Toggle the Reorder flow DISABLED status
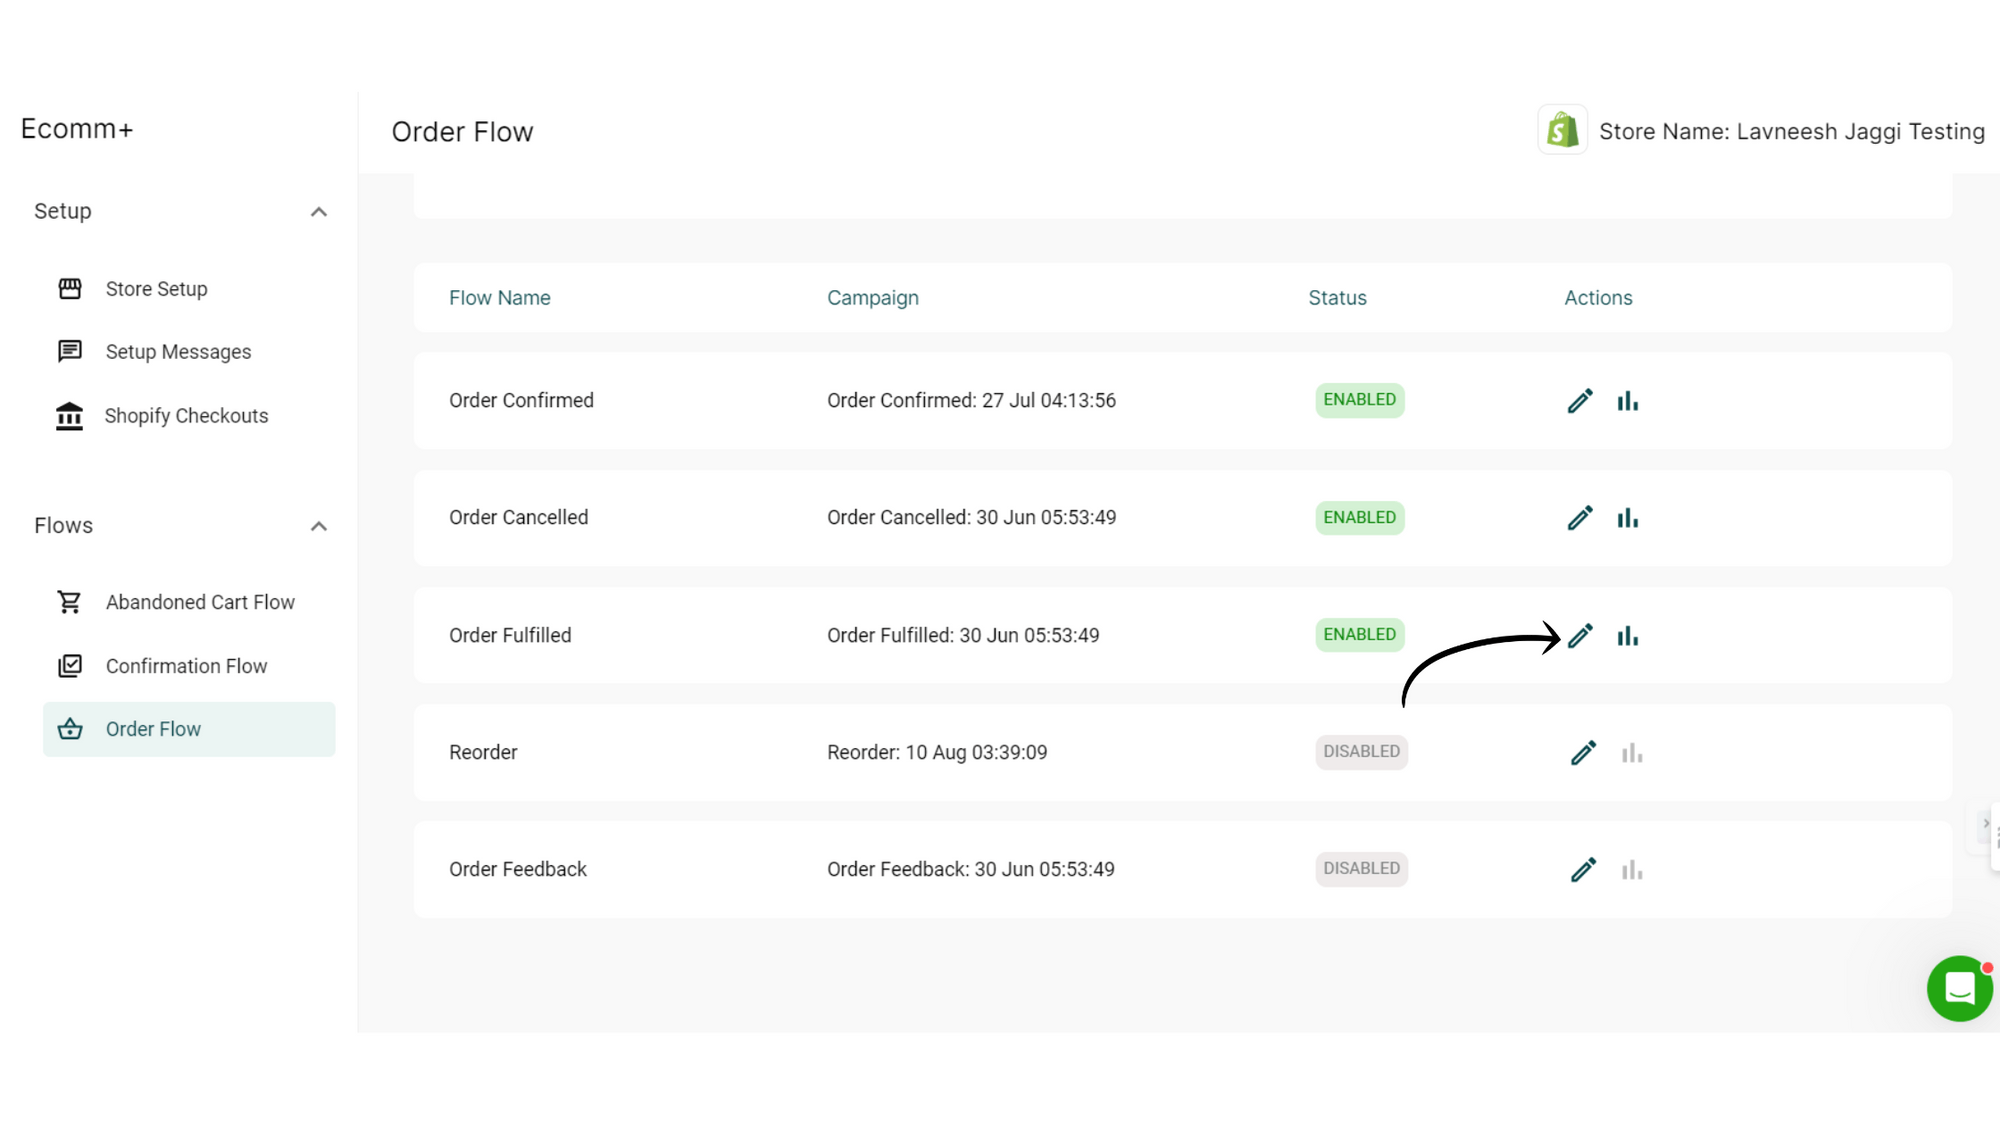Image resolution: width=2000 pixels, height=1125 pixels. [x=1361, y=751]
